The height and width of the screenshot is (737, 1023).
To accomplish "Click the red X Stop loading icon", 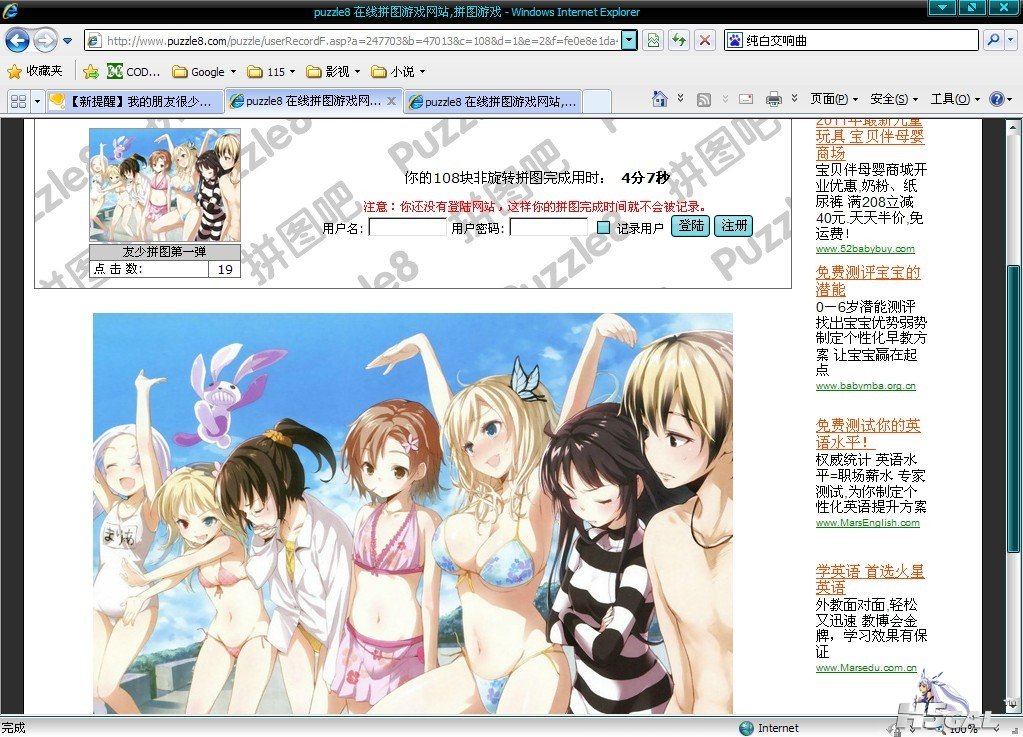I will 705,40.
